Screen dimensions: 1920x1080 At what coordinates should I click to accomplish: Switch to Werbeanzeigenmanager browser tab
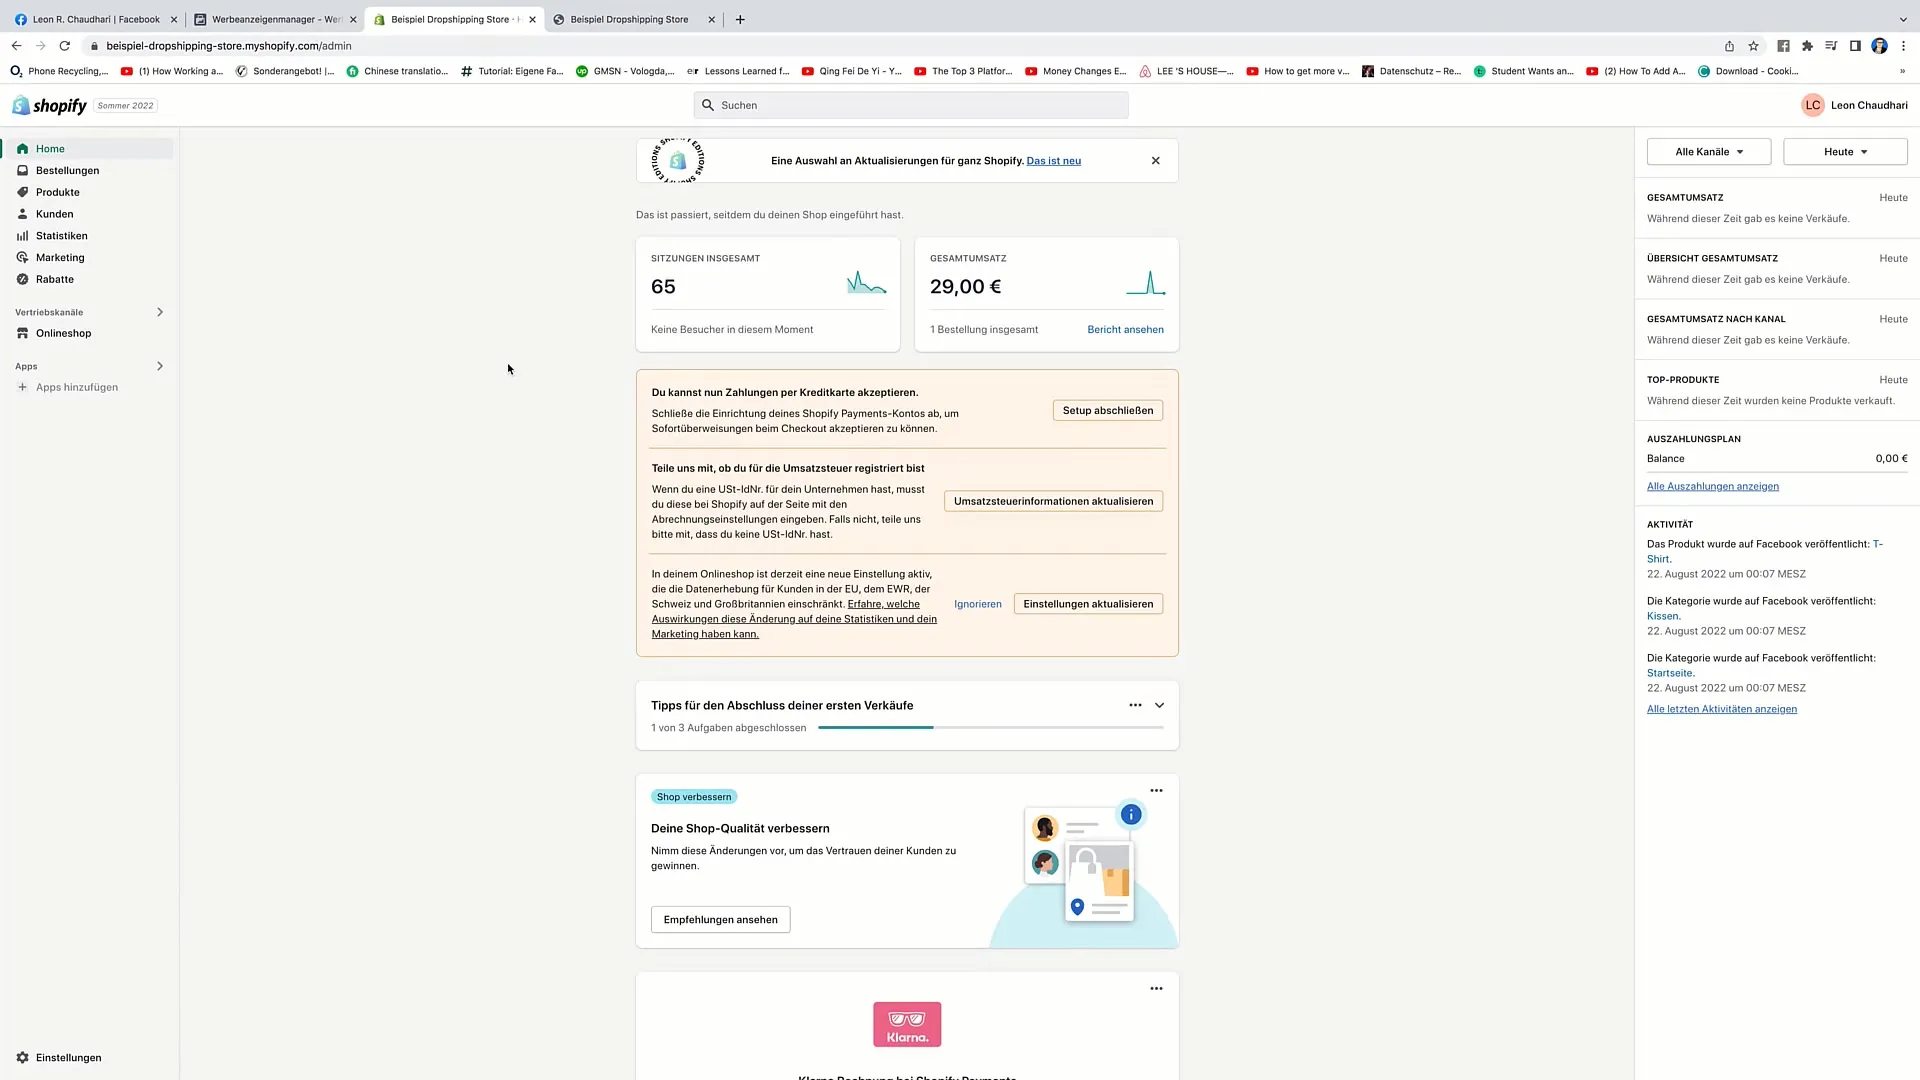275,19
